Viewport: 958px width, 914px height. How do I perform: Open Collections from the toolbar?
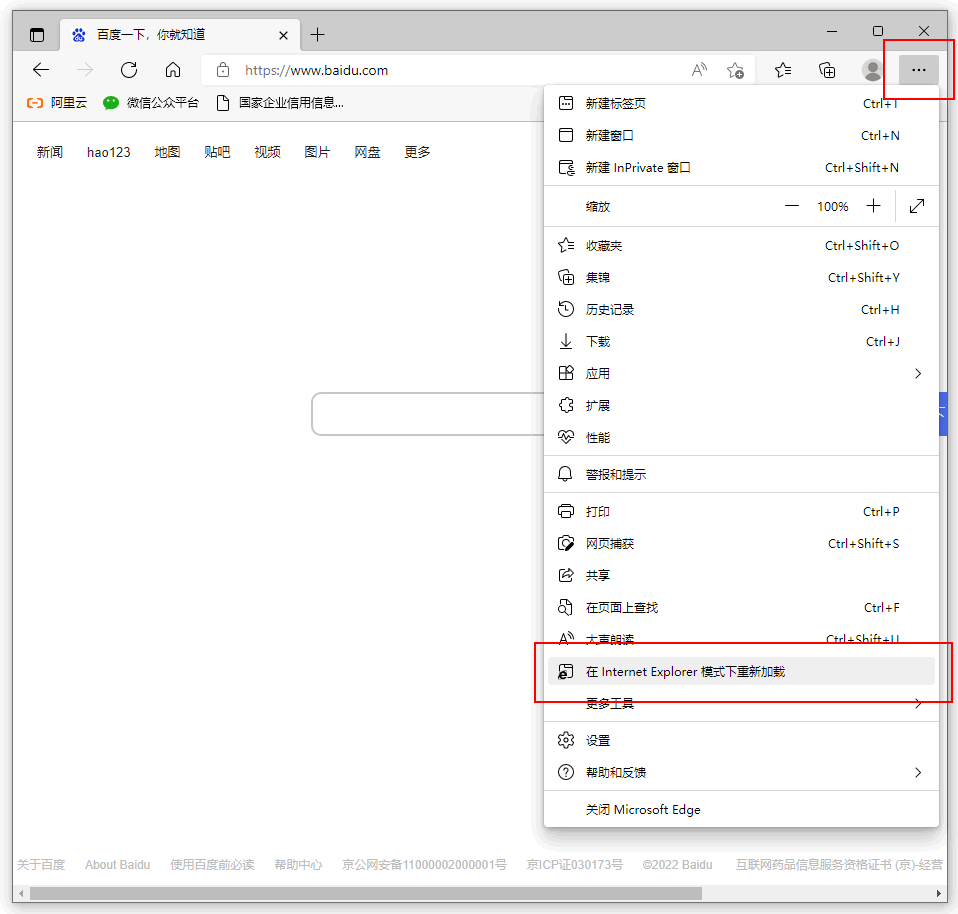point(827,70)
